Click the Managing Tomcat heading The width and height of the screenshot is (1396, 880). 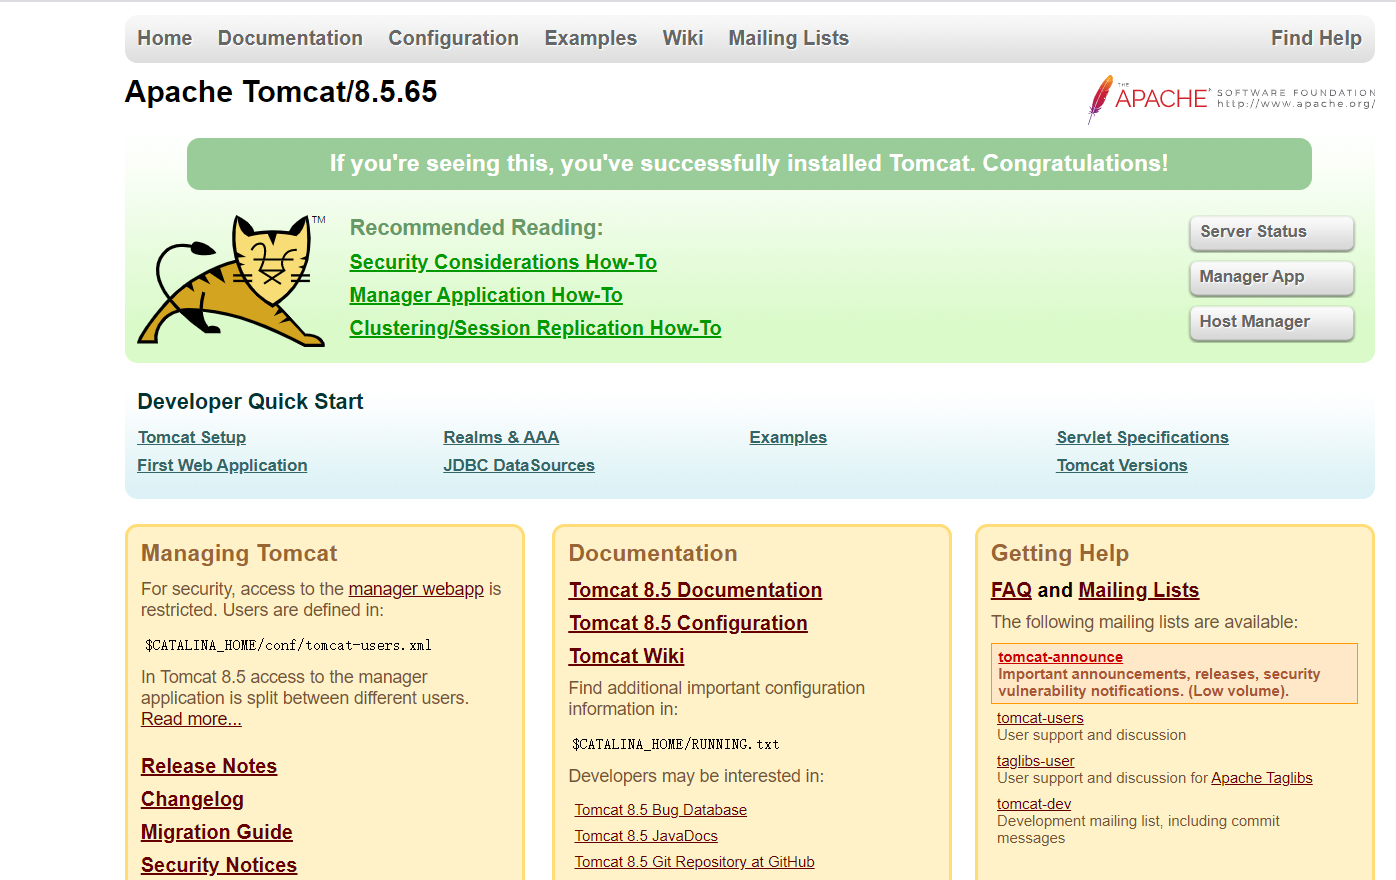click(x=239, y=553)
